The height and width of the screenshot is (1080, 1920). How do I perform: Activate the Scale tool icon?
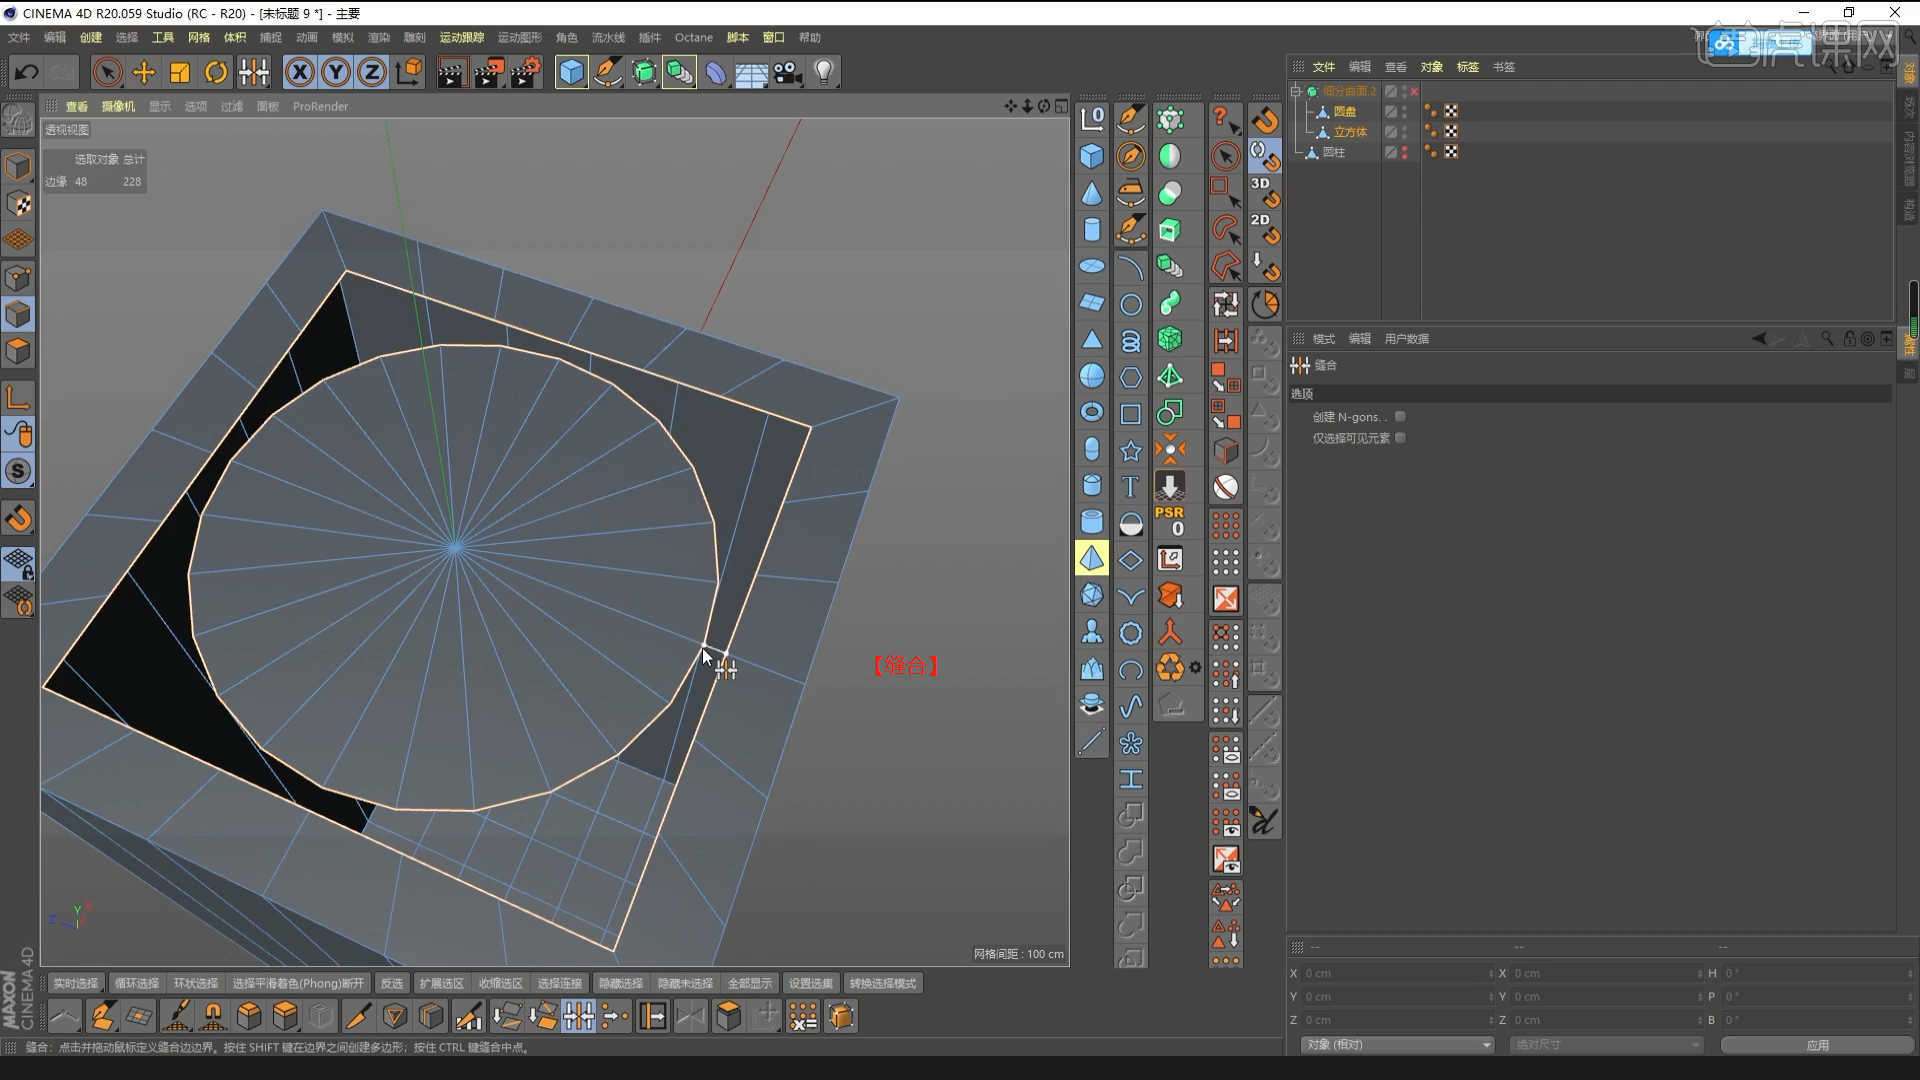[x=180, y=72]
